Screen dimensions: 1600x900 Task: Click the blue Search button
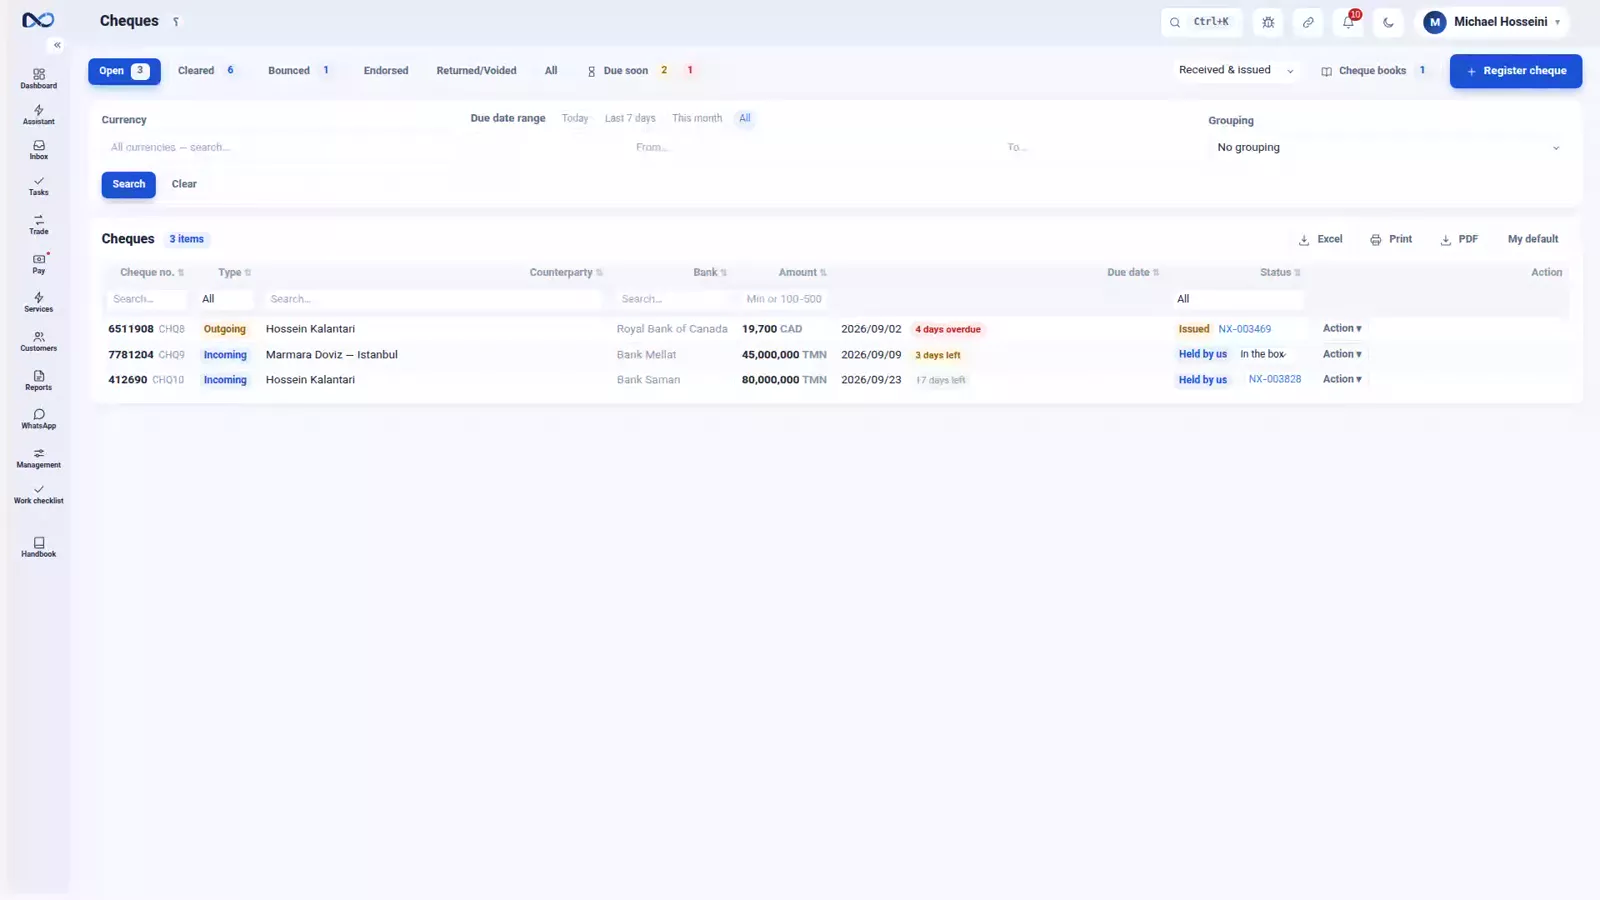click(x=128, y=184)
